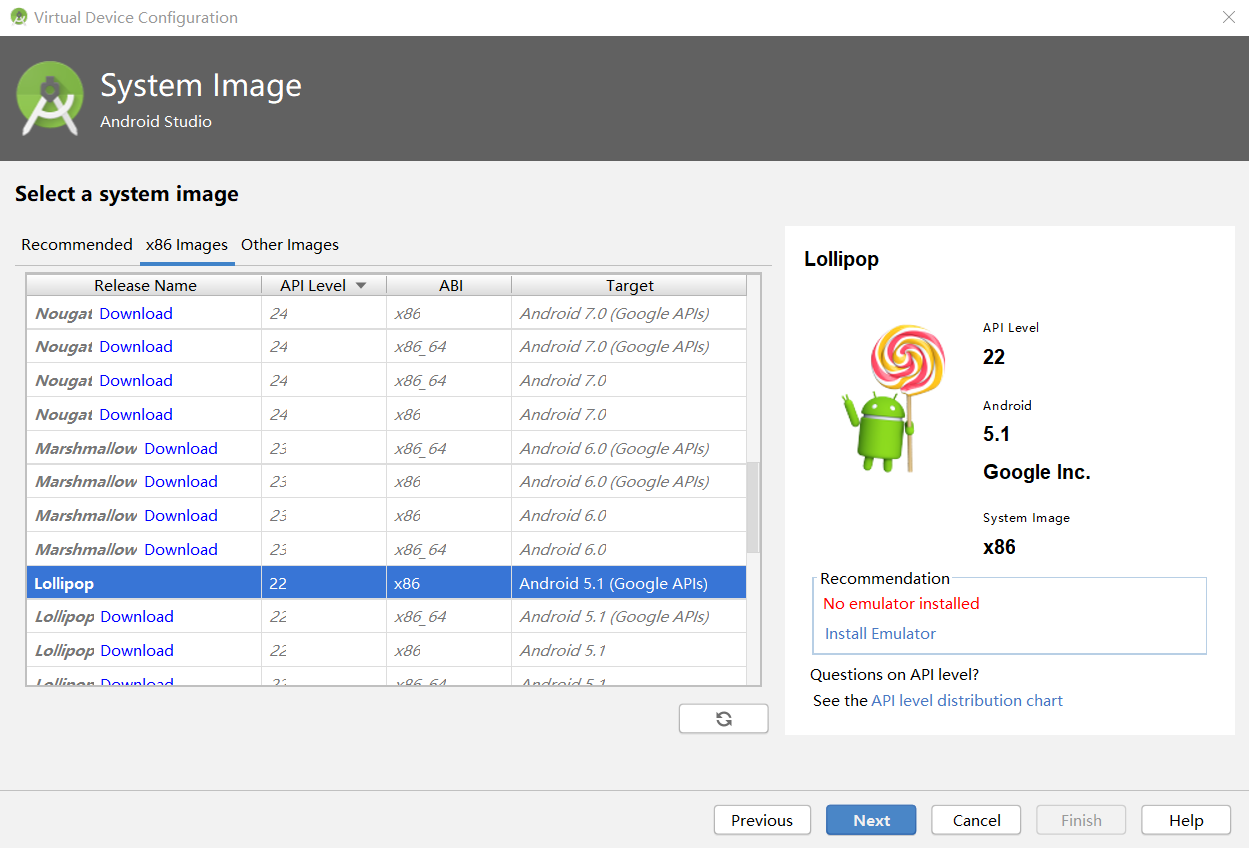Image resolution: width=1249 pixels, height=848 pixels.
Task: Sort by ABI column header
Action: pyautogui.click(x=450, y=285)
